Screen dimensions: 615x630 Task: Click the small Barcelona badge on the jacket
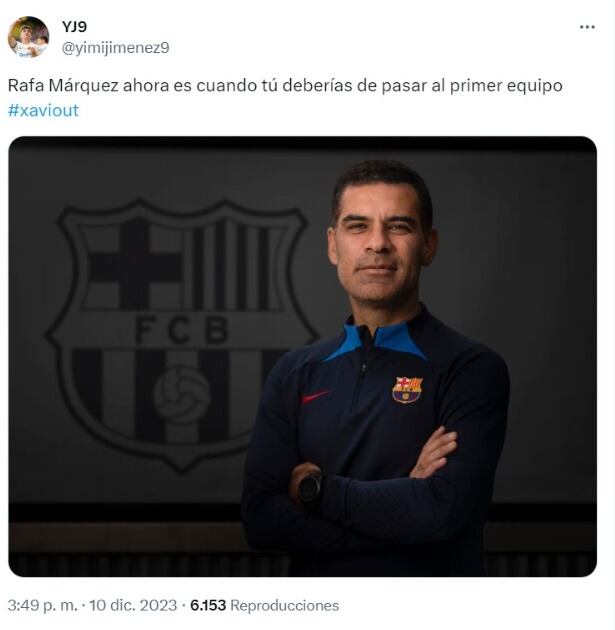tap(407, 389)
